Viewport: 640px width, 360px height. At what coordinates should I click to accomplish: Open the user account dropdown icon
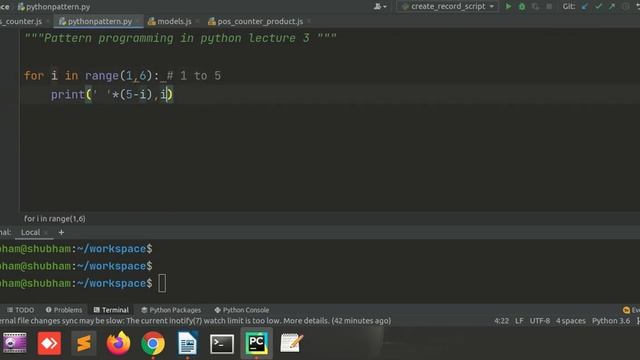coord(380,7)
